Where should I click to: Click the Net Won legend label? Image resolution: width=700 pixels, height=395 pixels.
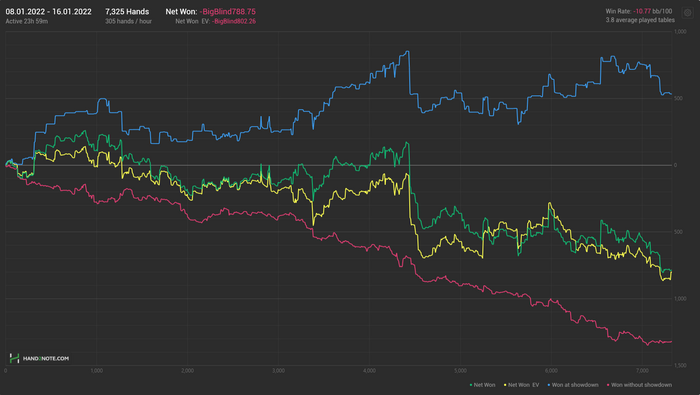click(x=484, y=385)
